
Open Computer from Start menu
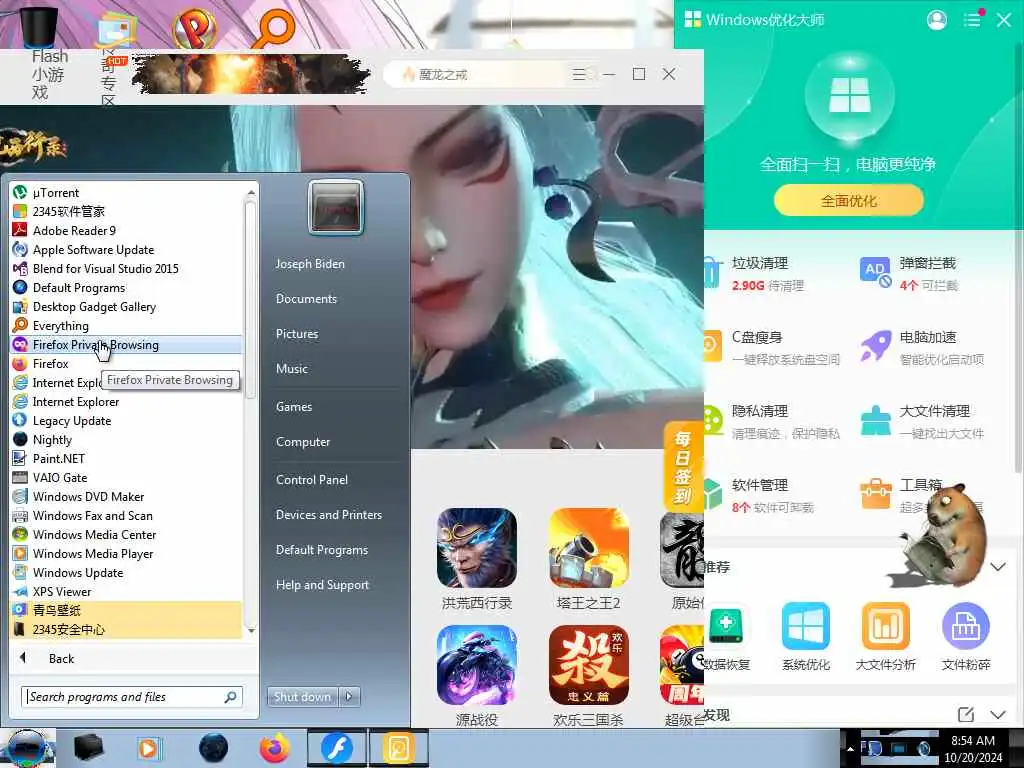coord(303,442)
